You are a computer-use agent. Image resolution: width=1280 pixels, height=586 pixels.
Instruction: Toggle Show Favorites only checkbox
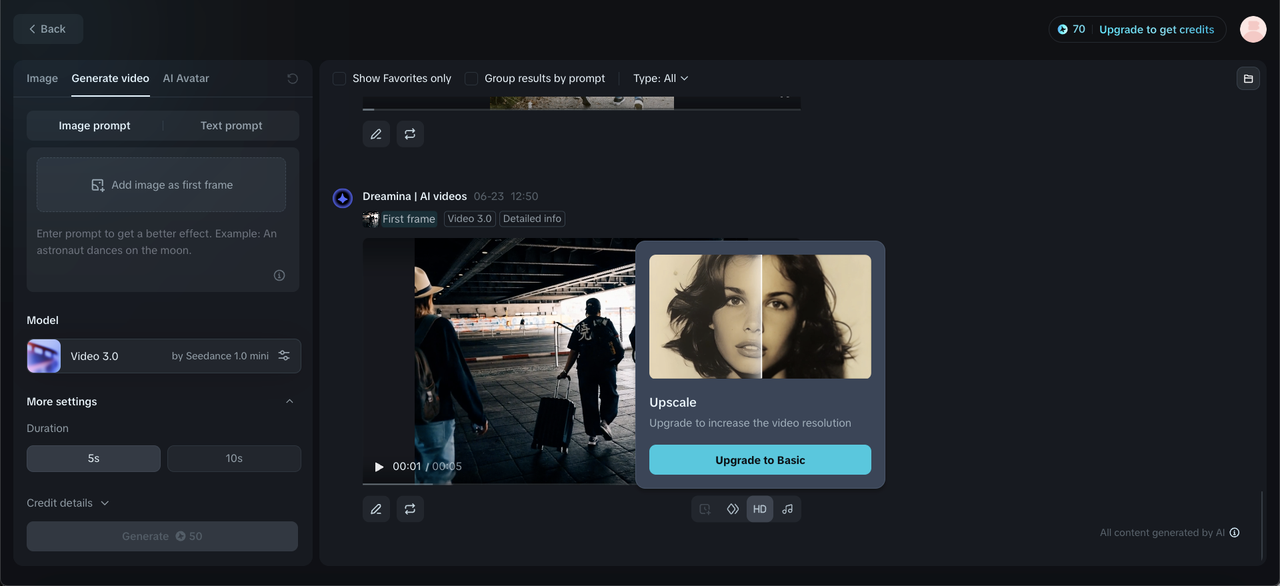340,78
